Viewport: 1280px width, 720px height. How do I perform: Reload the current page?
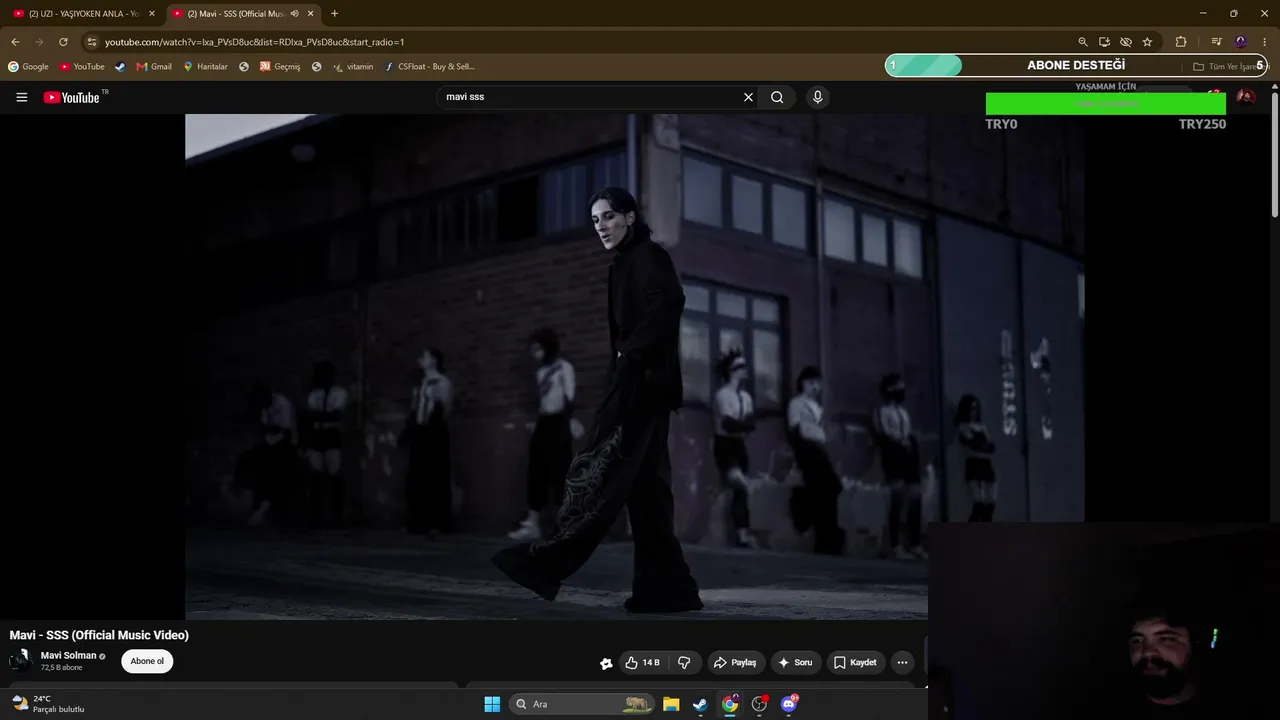tap(63, 42)
